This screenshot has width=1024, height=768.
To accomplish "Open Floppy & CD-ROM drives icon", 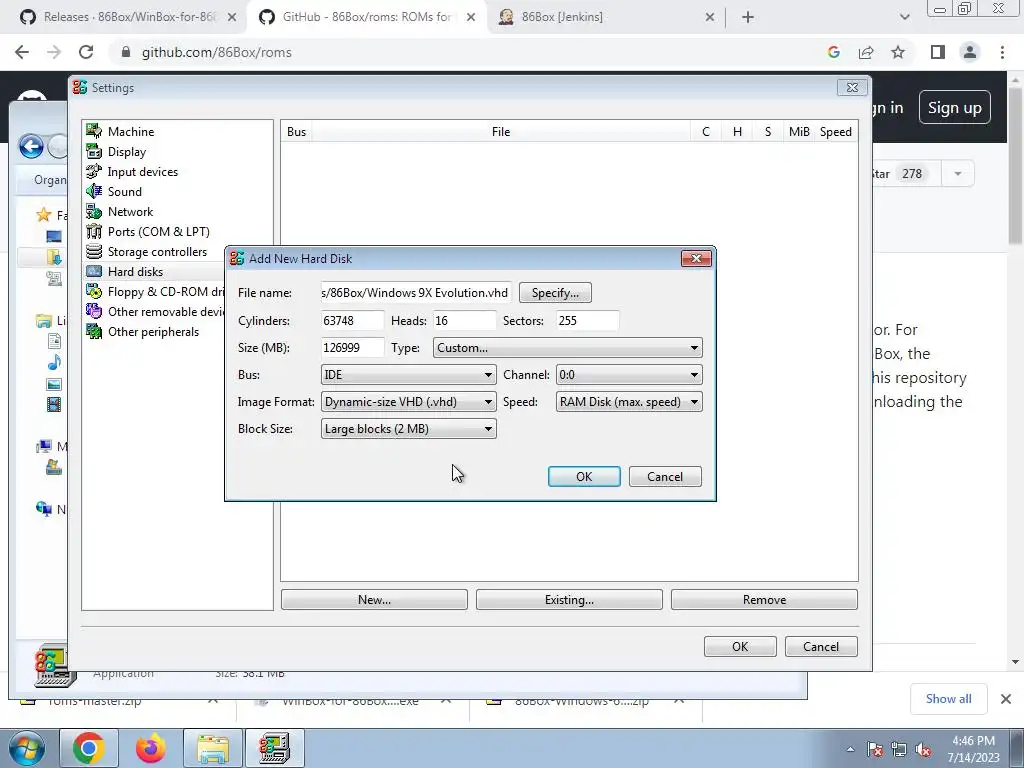I will point(94,292).
